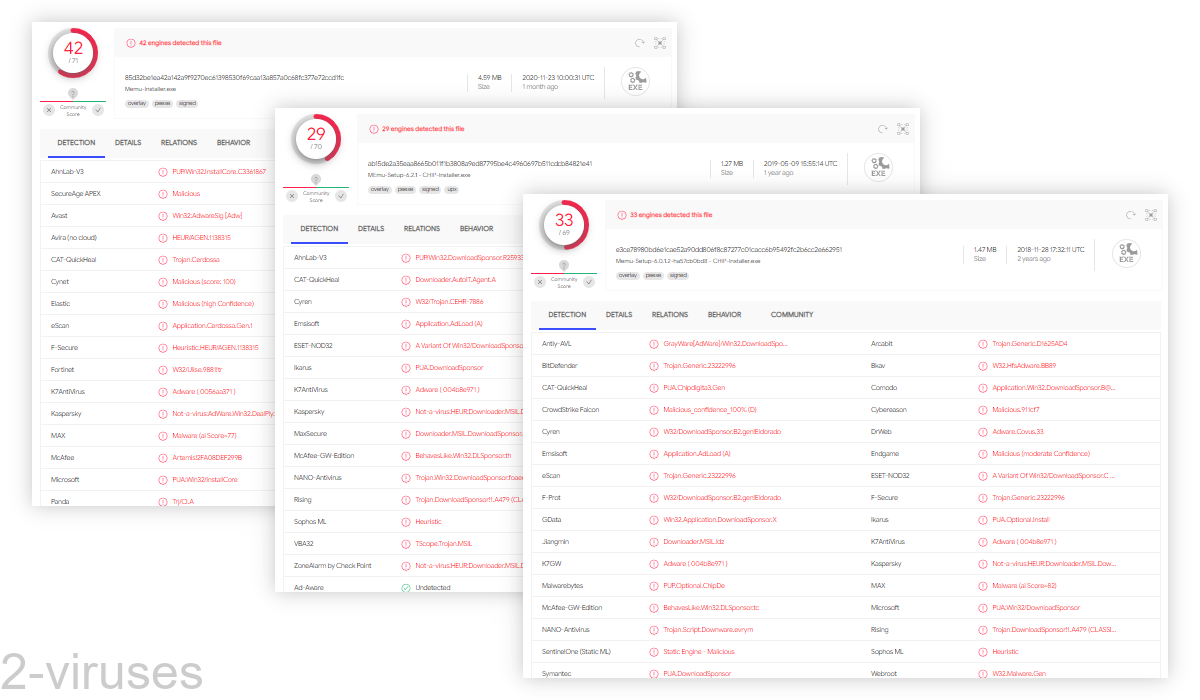
Task: Click reanalyze icon in the 42-detection report
Action: tap(640, 43)
